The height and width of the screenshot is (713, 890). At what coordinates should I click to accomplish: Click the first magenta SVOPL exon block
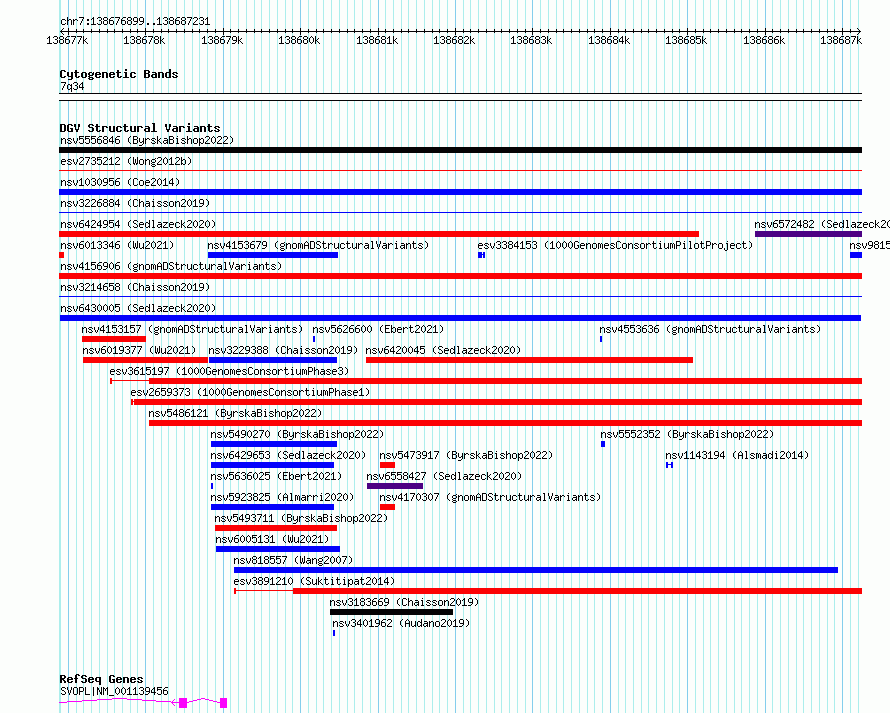pos(183,703)
